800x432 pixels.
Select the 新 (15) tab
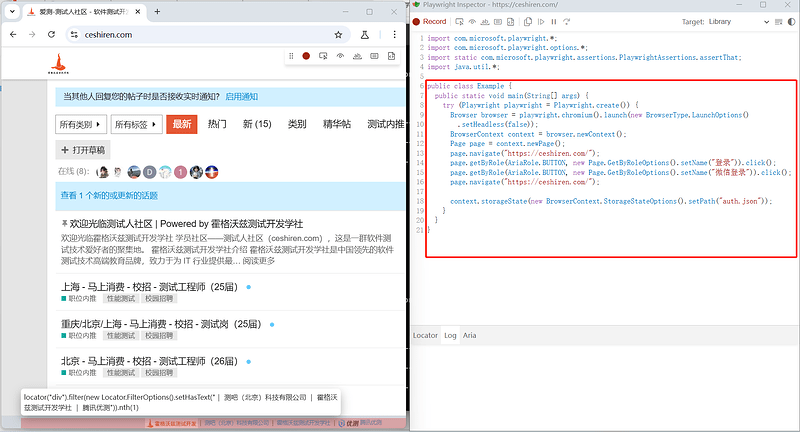tap(257, 124)
